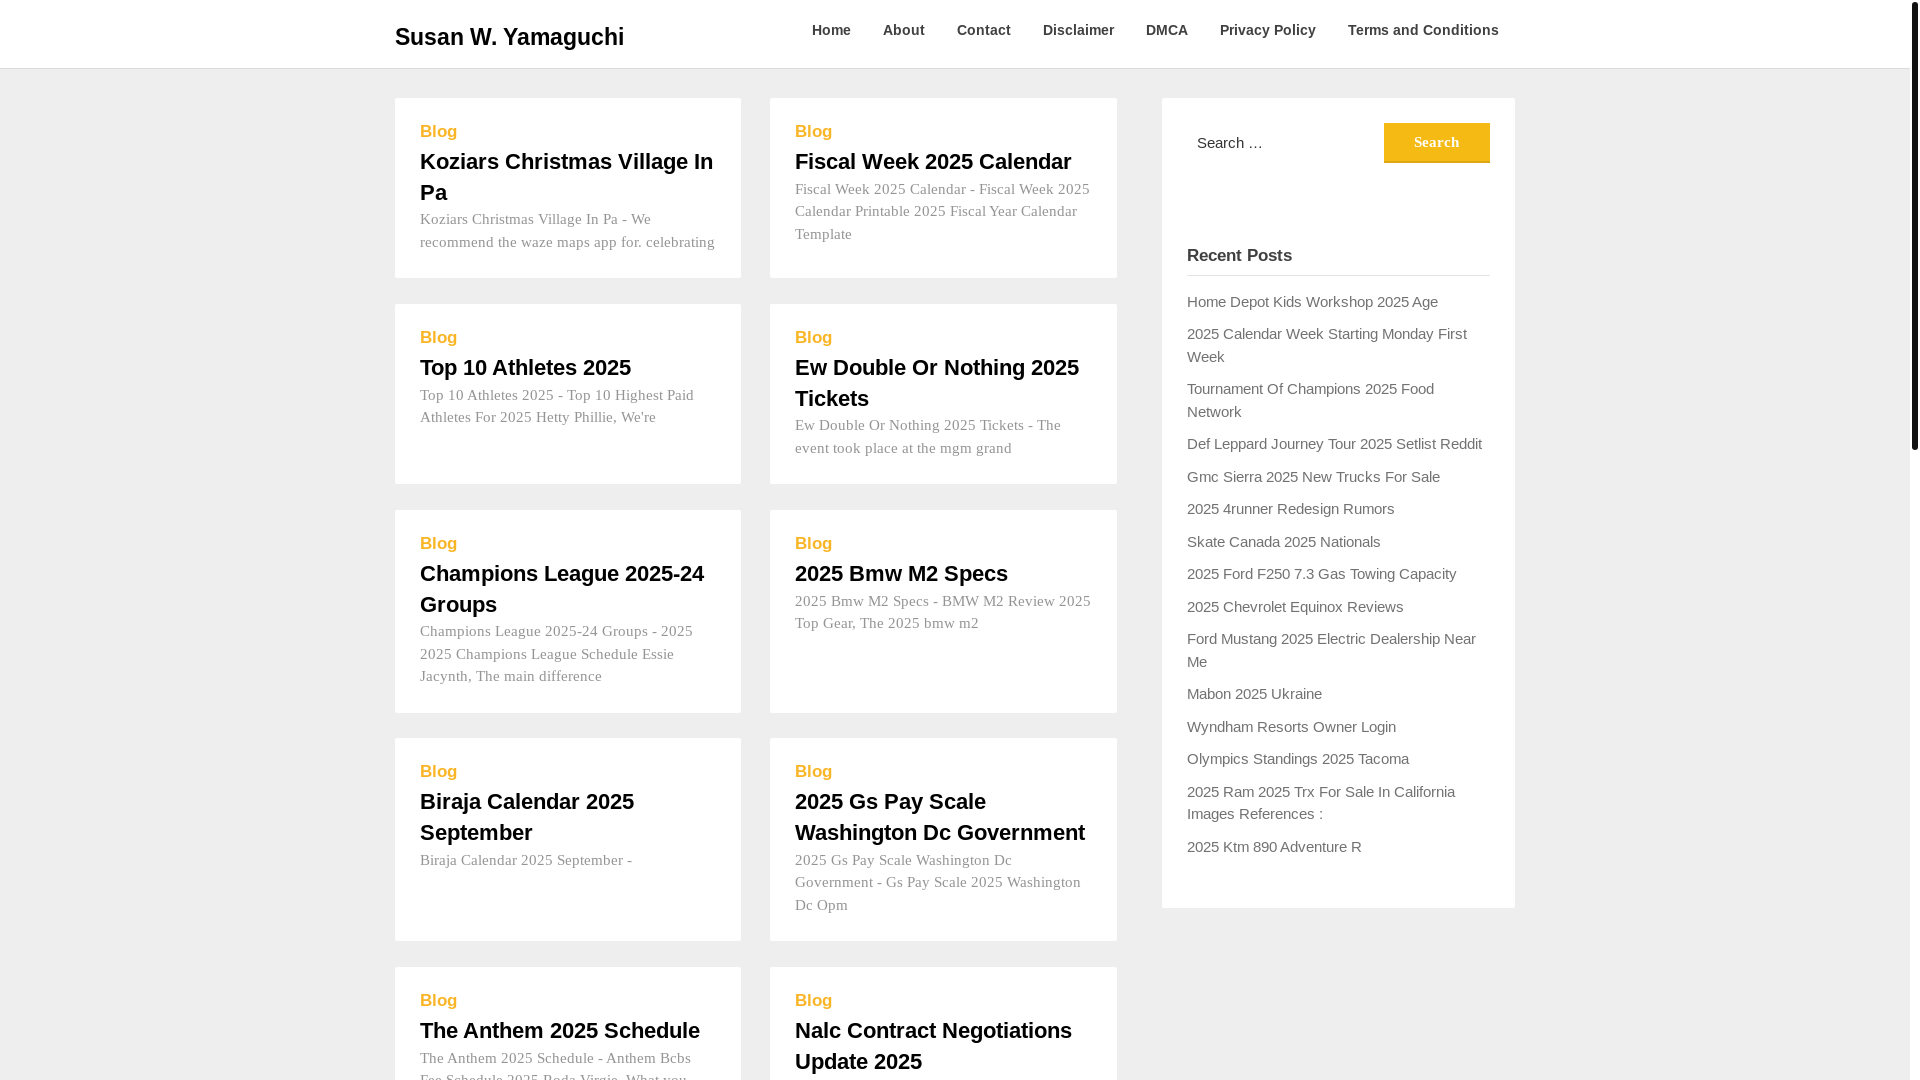This screenshot has width=1920, height=1080.
Task: Open the Privacy Policy page
Action: click(1267, 30)
